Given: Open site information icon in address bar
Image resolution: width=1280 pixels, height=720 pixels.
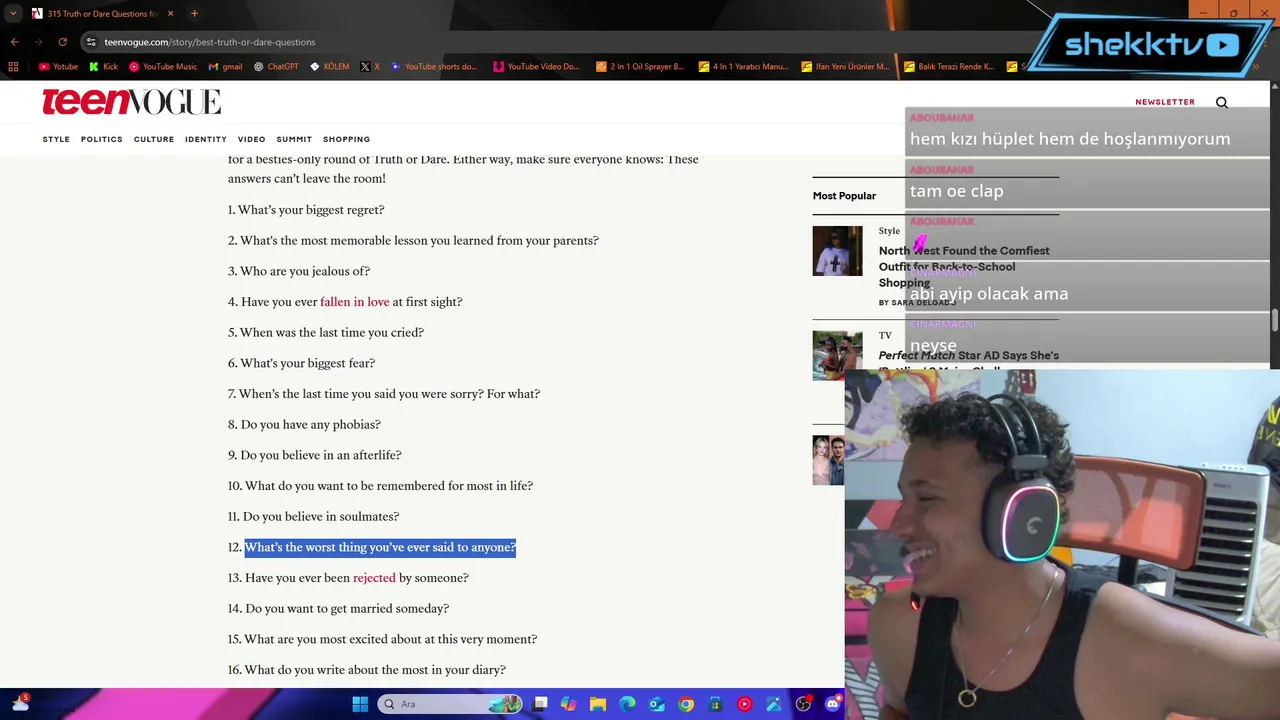Looking at the screenshot, I should 91,42.
